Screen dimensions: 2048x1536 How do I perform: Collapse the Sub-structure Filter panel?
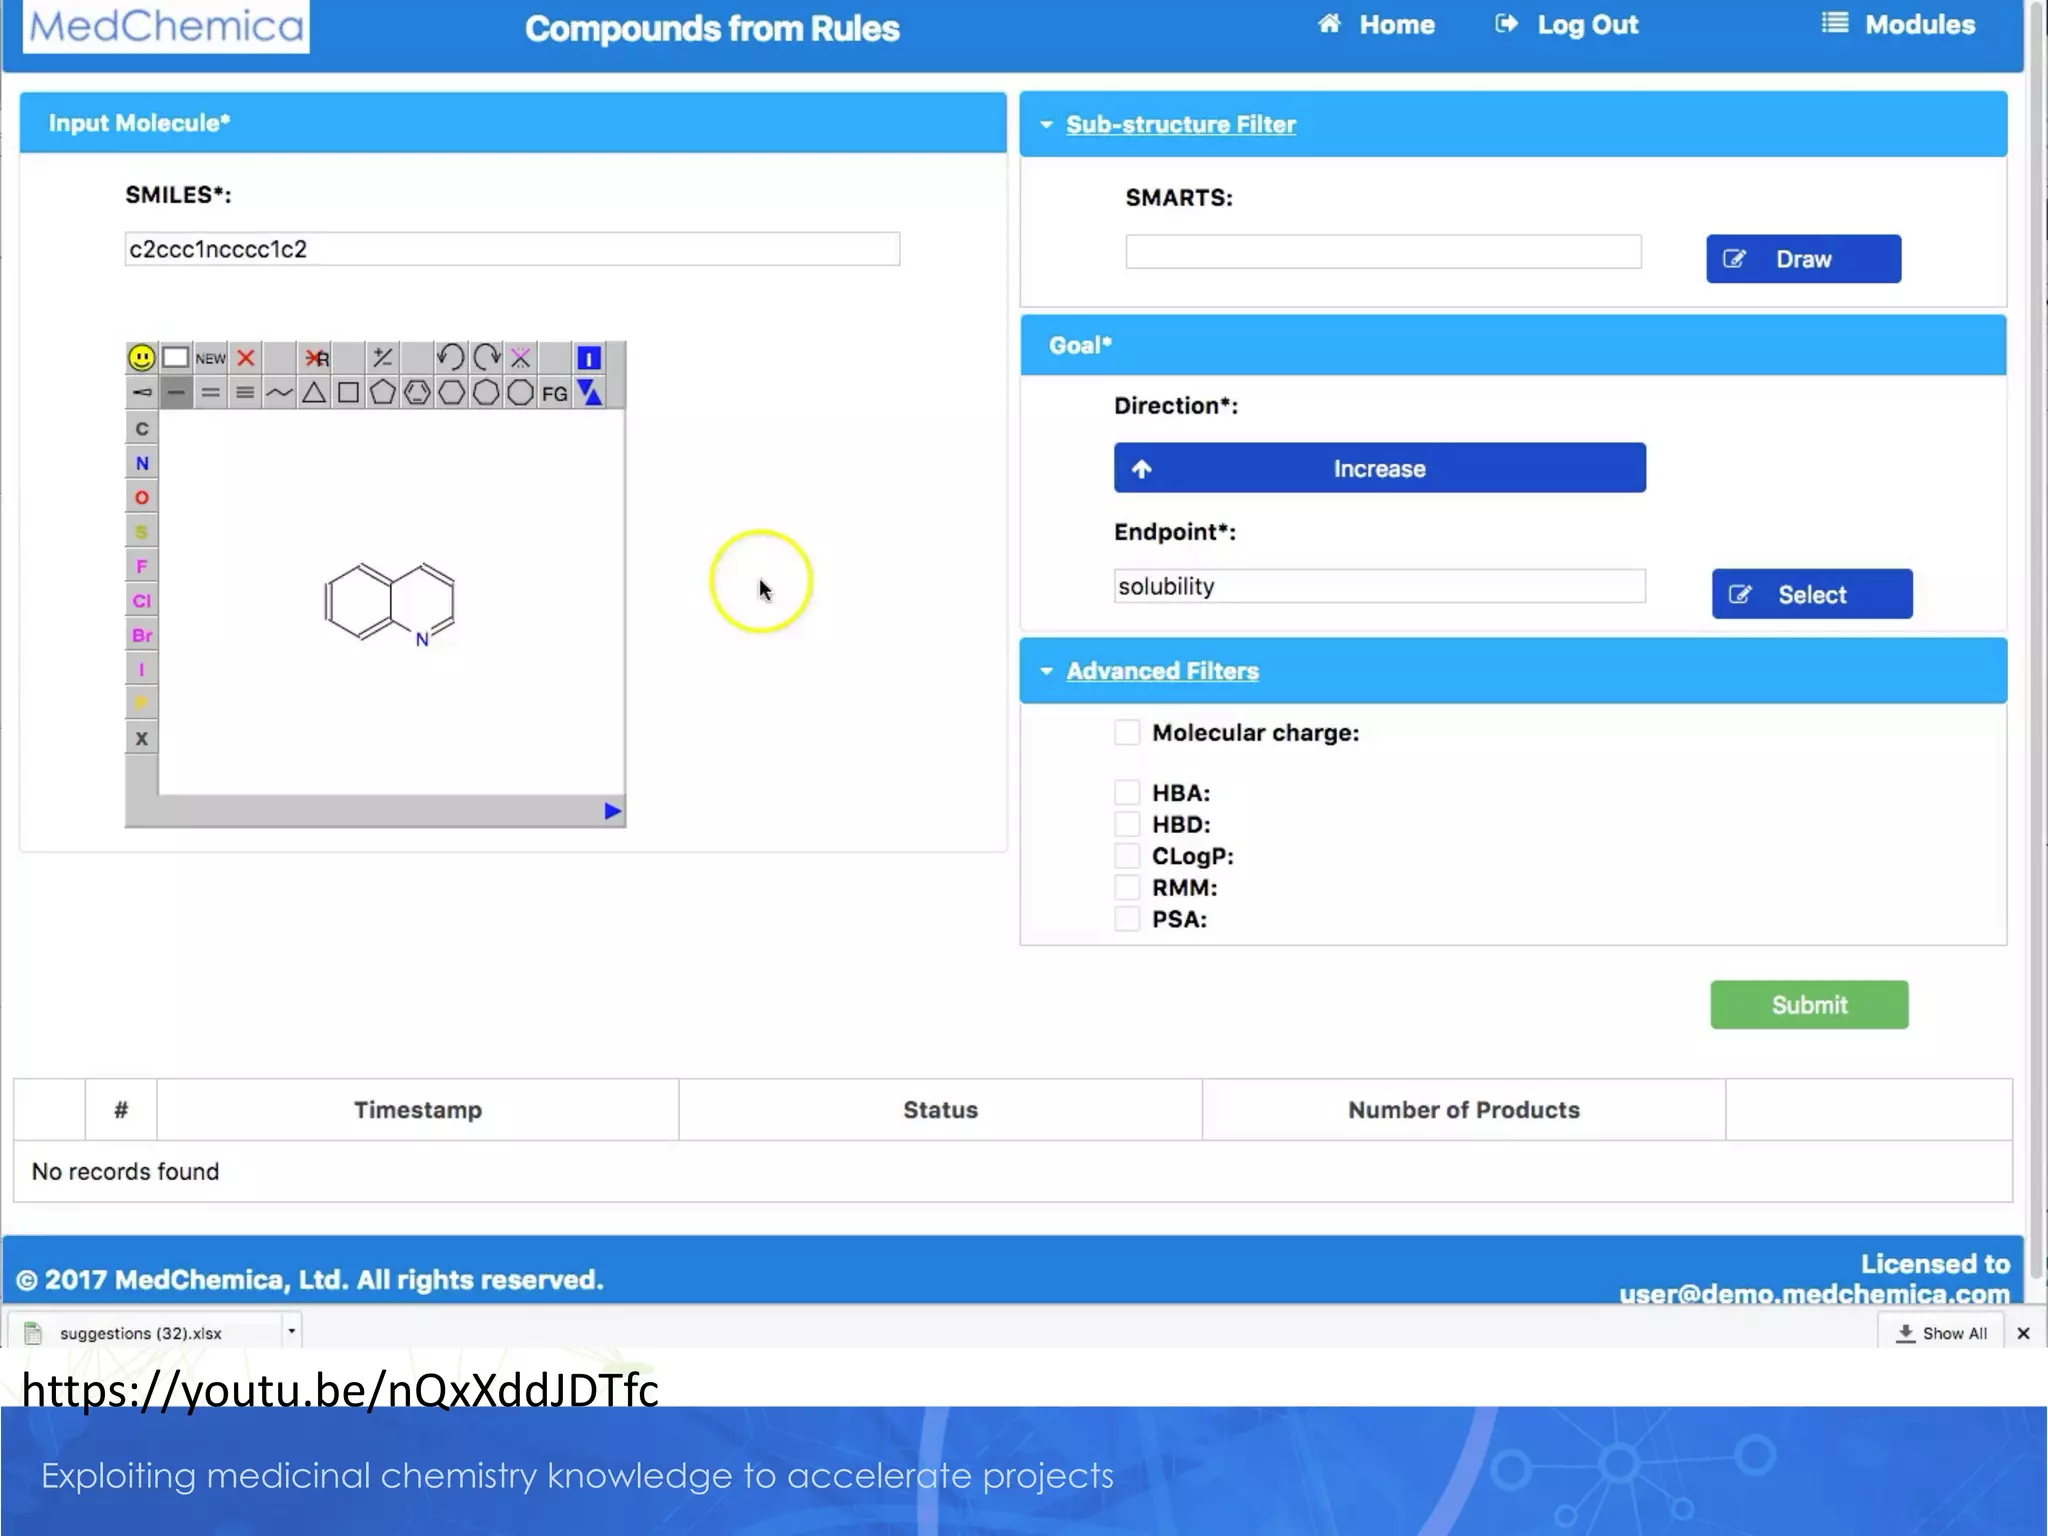click(x=1180, y=125)
